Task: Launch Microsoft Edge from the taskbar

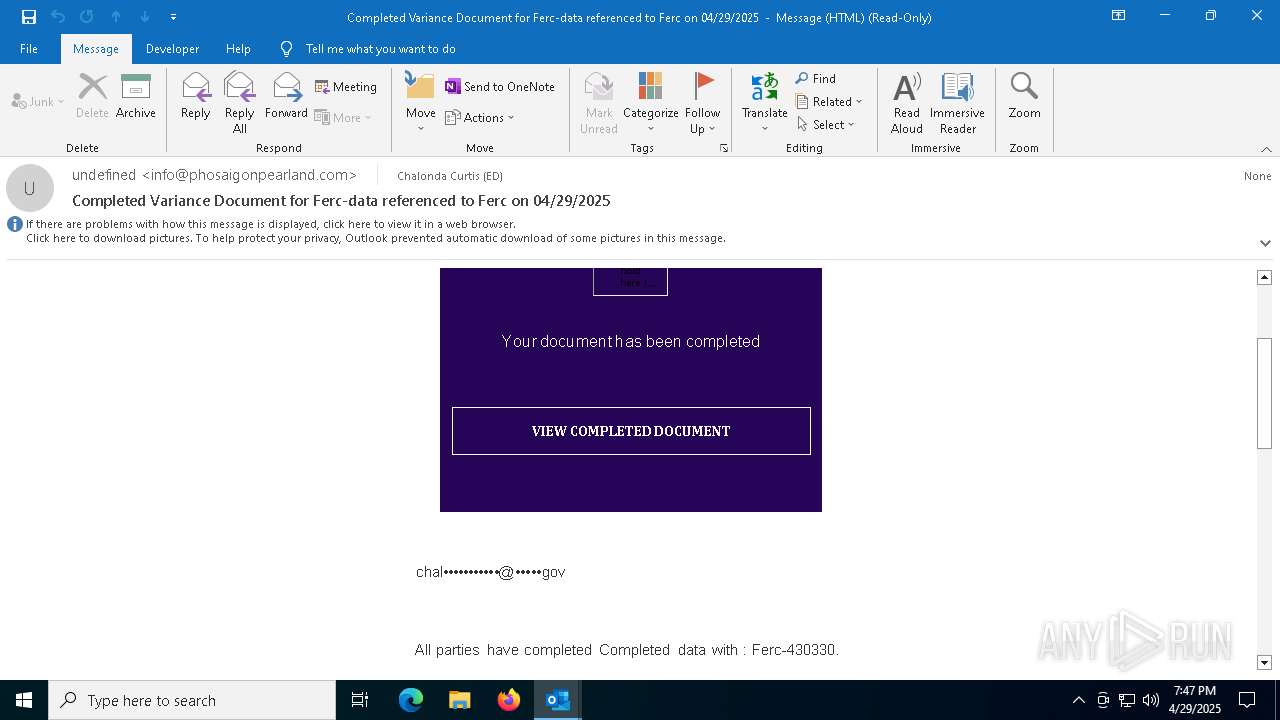Action: point(411,700)
